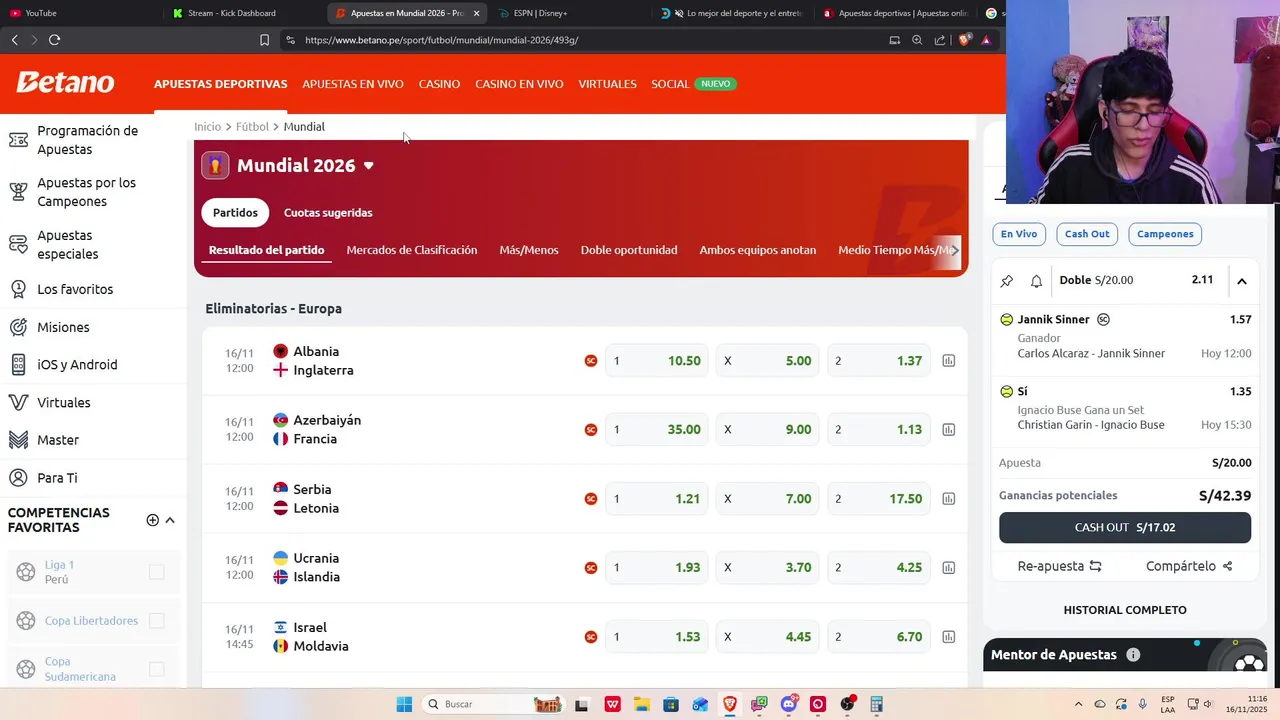Switch to the ESPN Disney+ browser tab
The image size is (1280, 720).
coord(568,13)
